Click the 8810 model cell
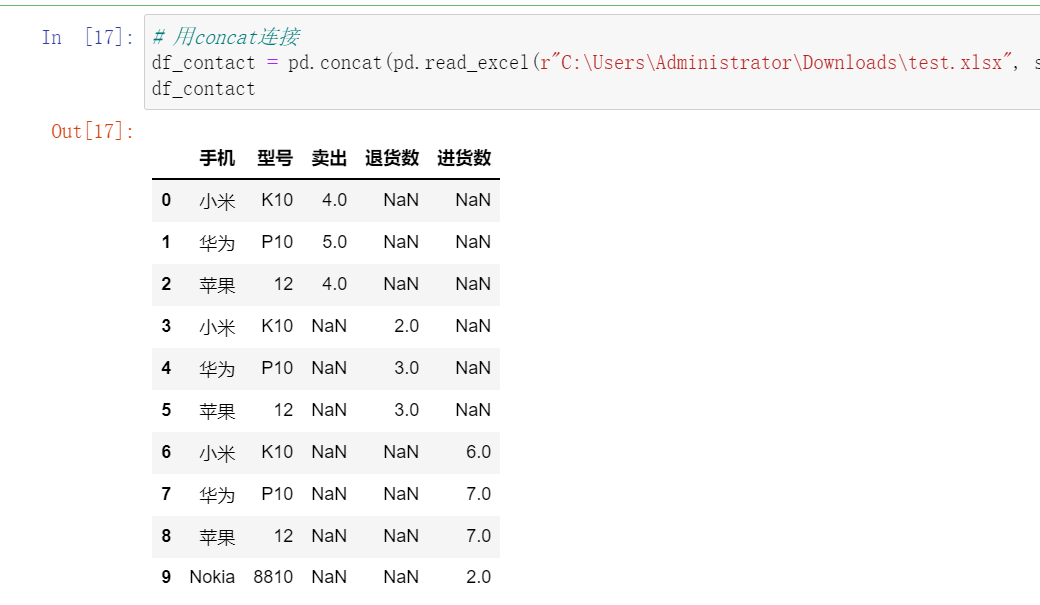Image resolution: width=1040 pixels, height=605 pixels. point(274,577)
